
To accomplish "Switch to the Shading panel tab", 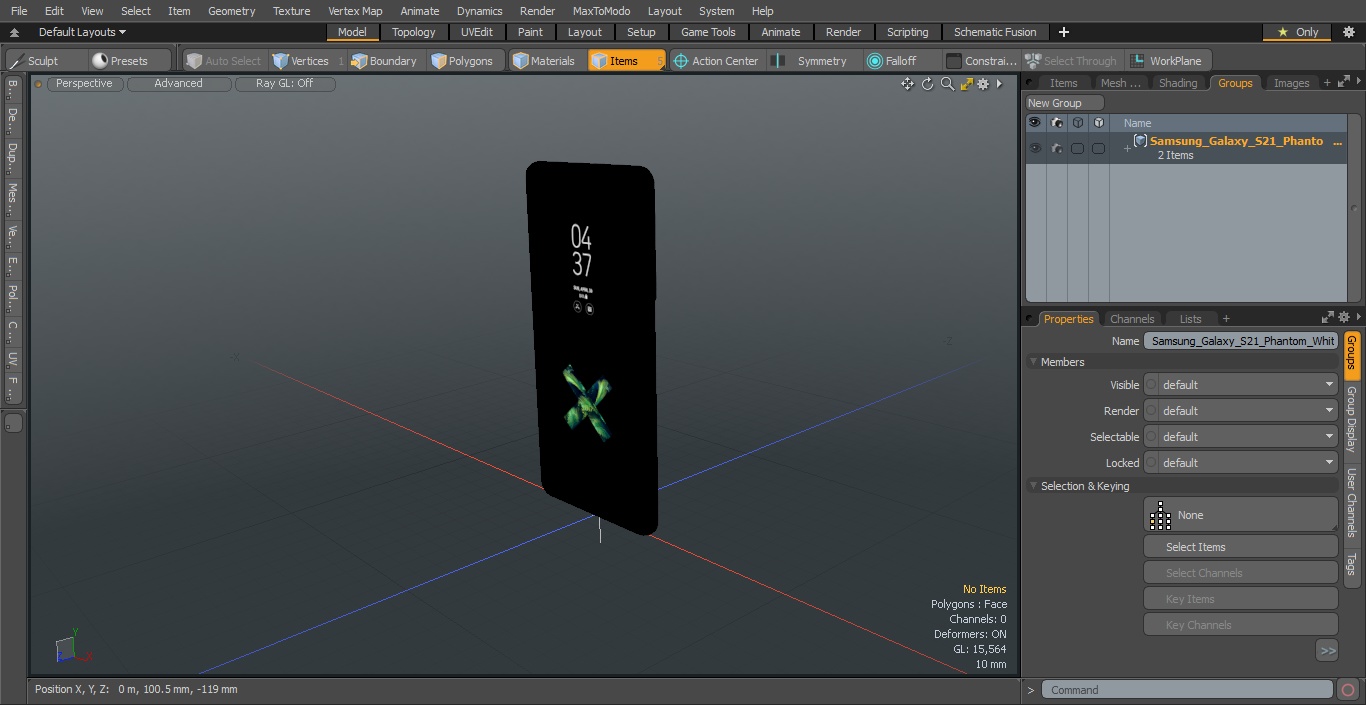I will click(1178, 83).
